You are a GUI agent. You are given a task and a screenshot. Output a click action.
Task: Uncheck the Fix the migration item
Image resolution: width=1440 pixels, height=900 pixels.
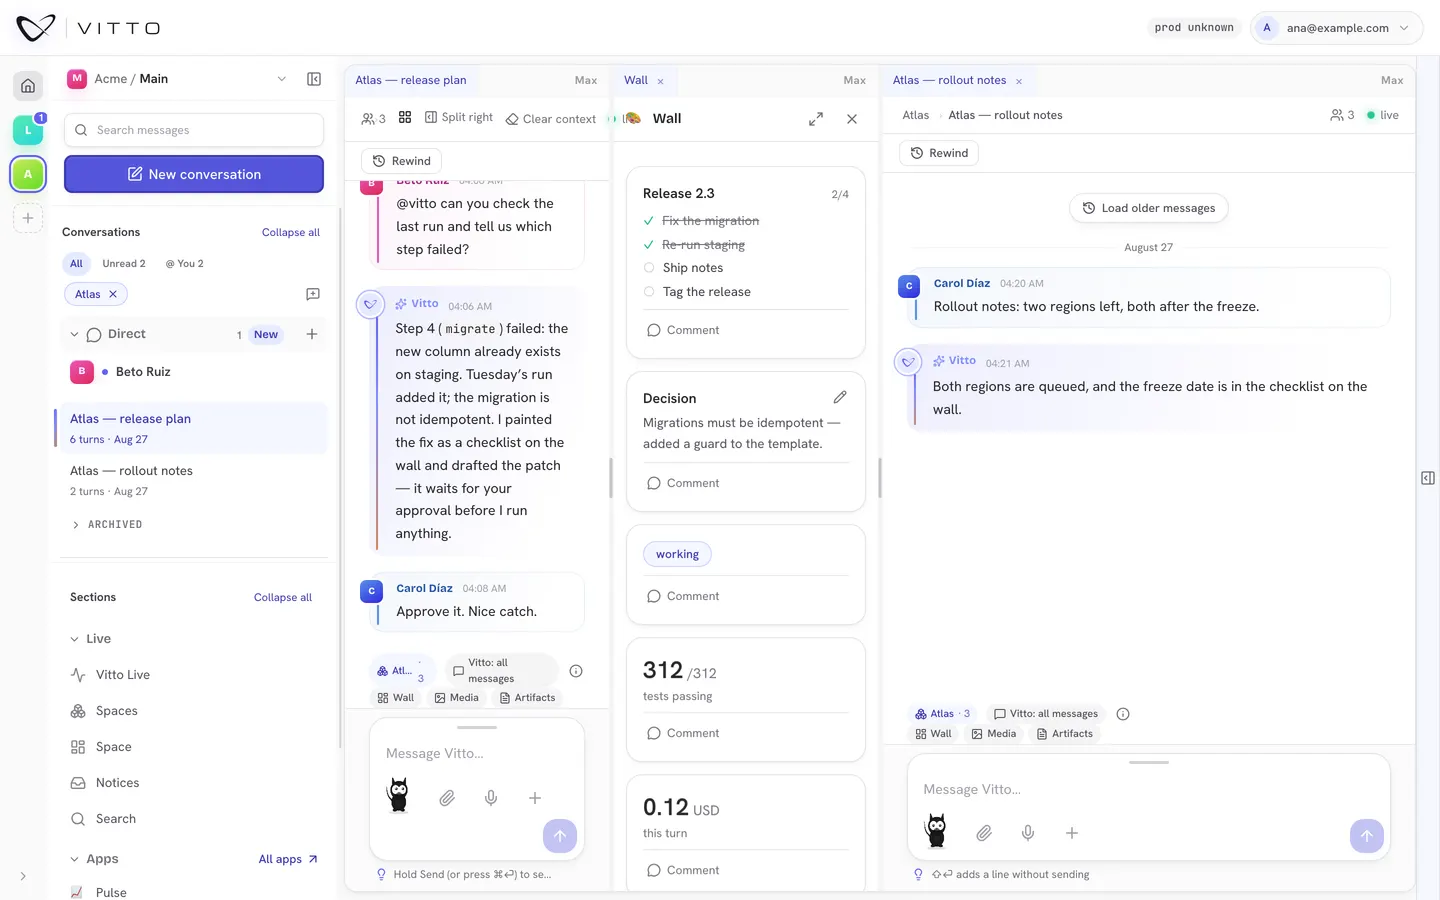pos(649,221)
